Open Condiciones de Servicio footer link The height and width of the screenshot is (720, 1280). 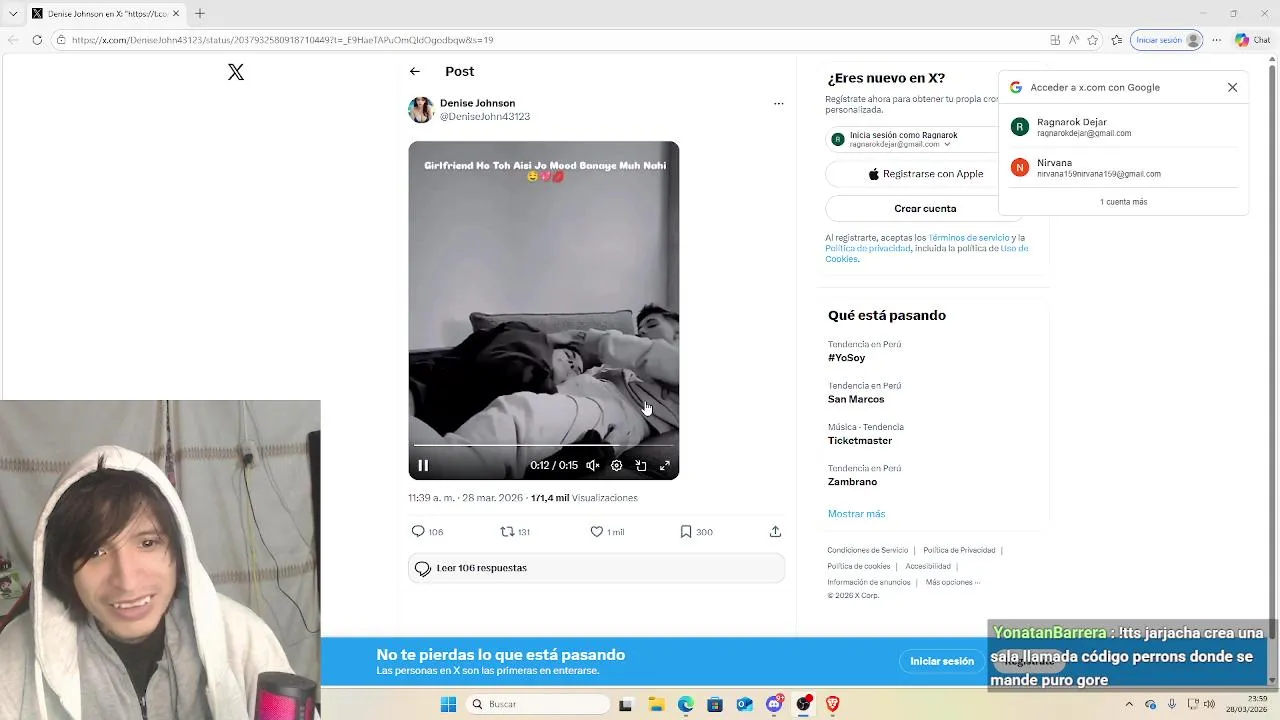click(868, 550)
